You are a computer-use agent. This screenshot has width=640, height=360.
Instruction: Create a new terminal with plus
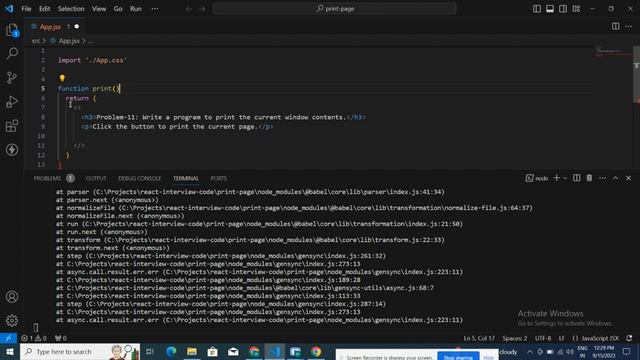coord(557,178)
